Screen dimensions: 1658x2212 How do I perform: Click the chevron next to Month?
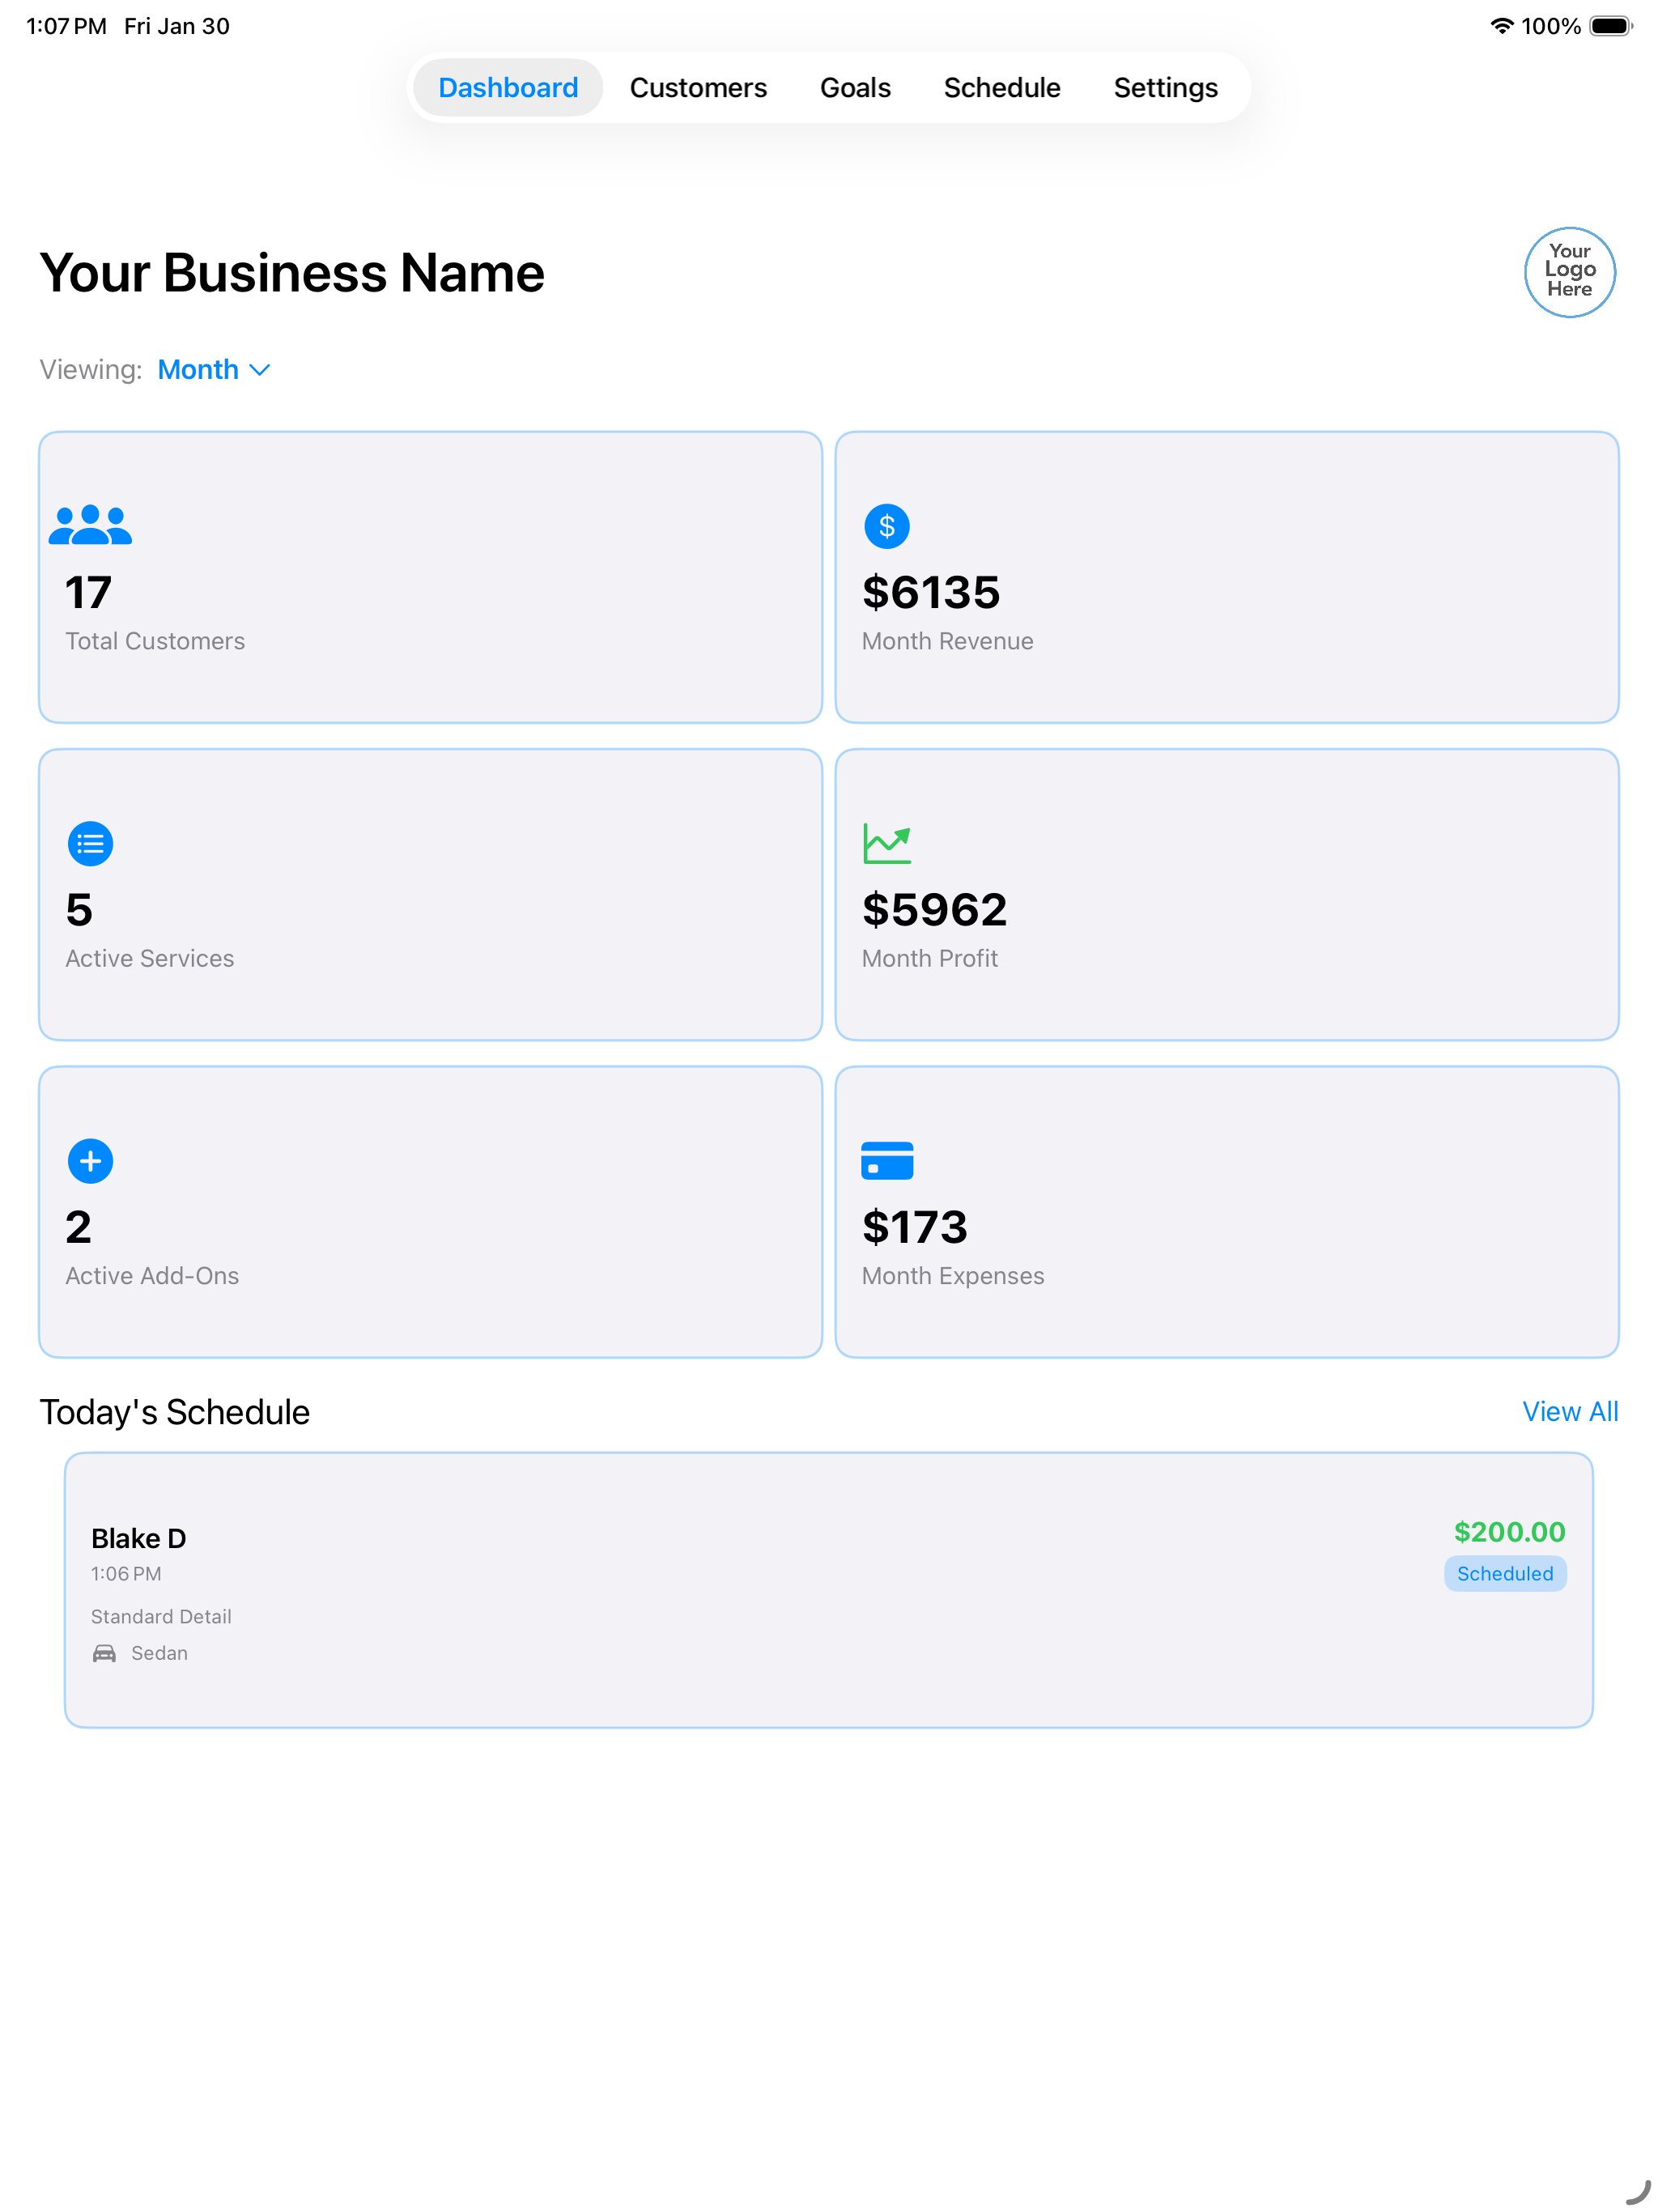[259, 371]
